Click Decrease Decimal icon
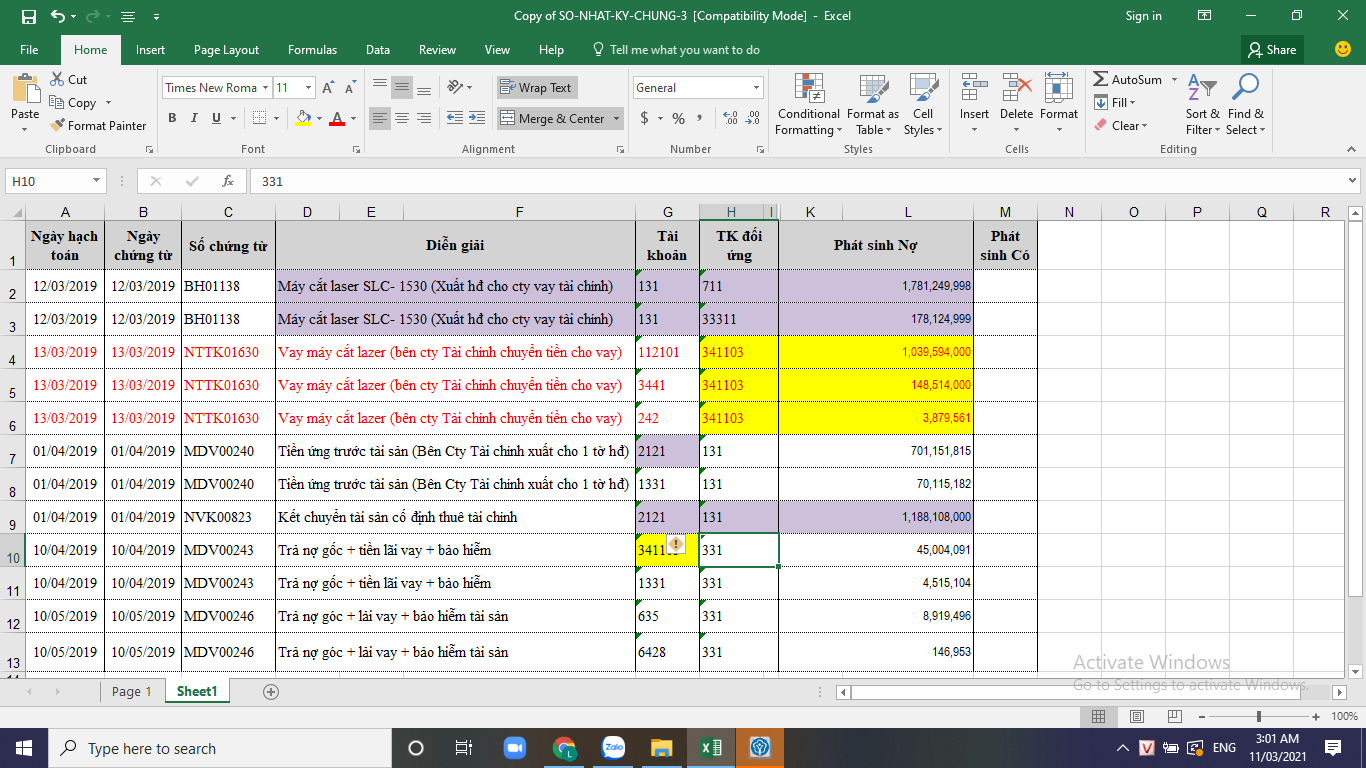The height and width of the screenshot is (768, 1366). point(752,118)
